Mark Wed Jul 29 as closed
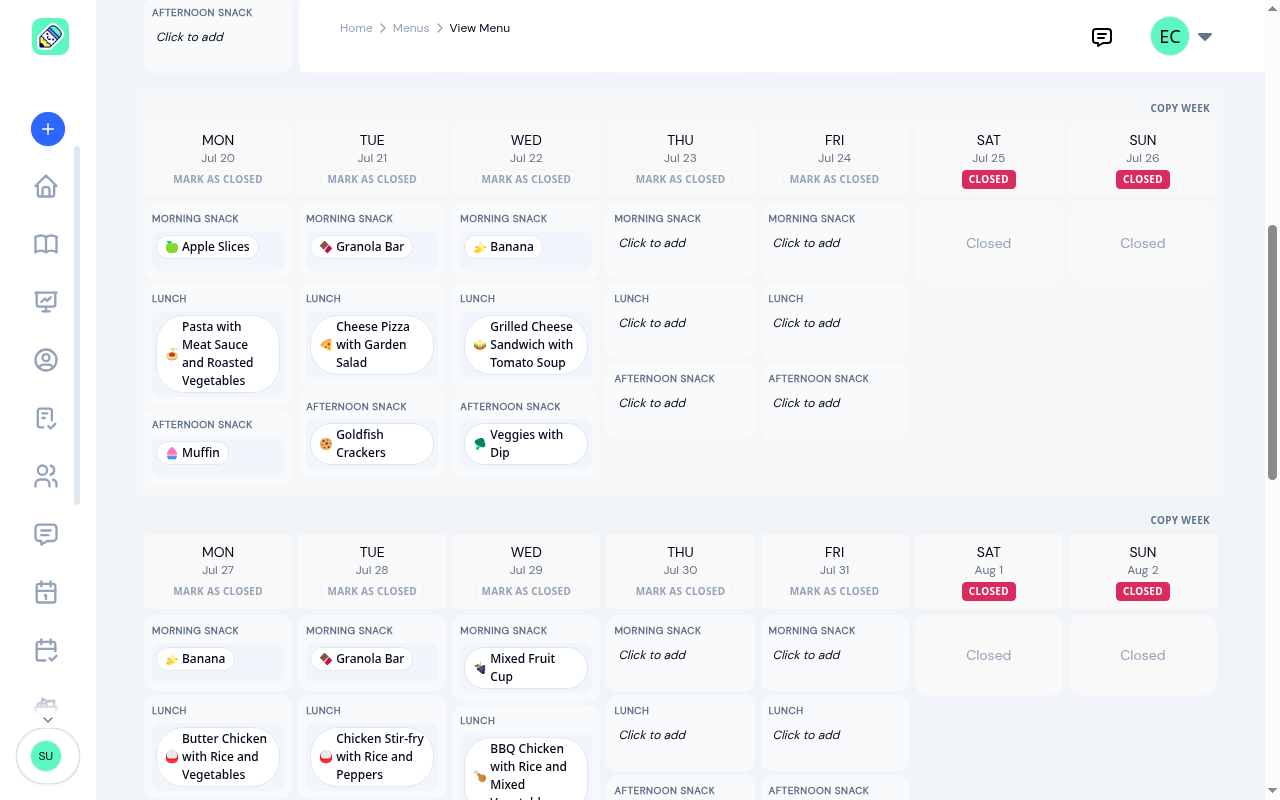 (x=526, y=591)
